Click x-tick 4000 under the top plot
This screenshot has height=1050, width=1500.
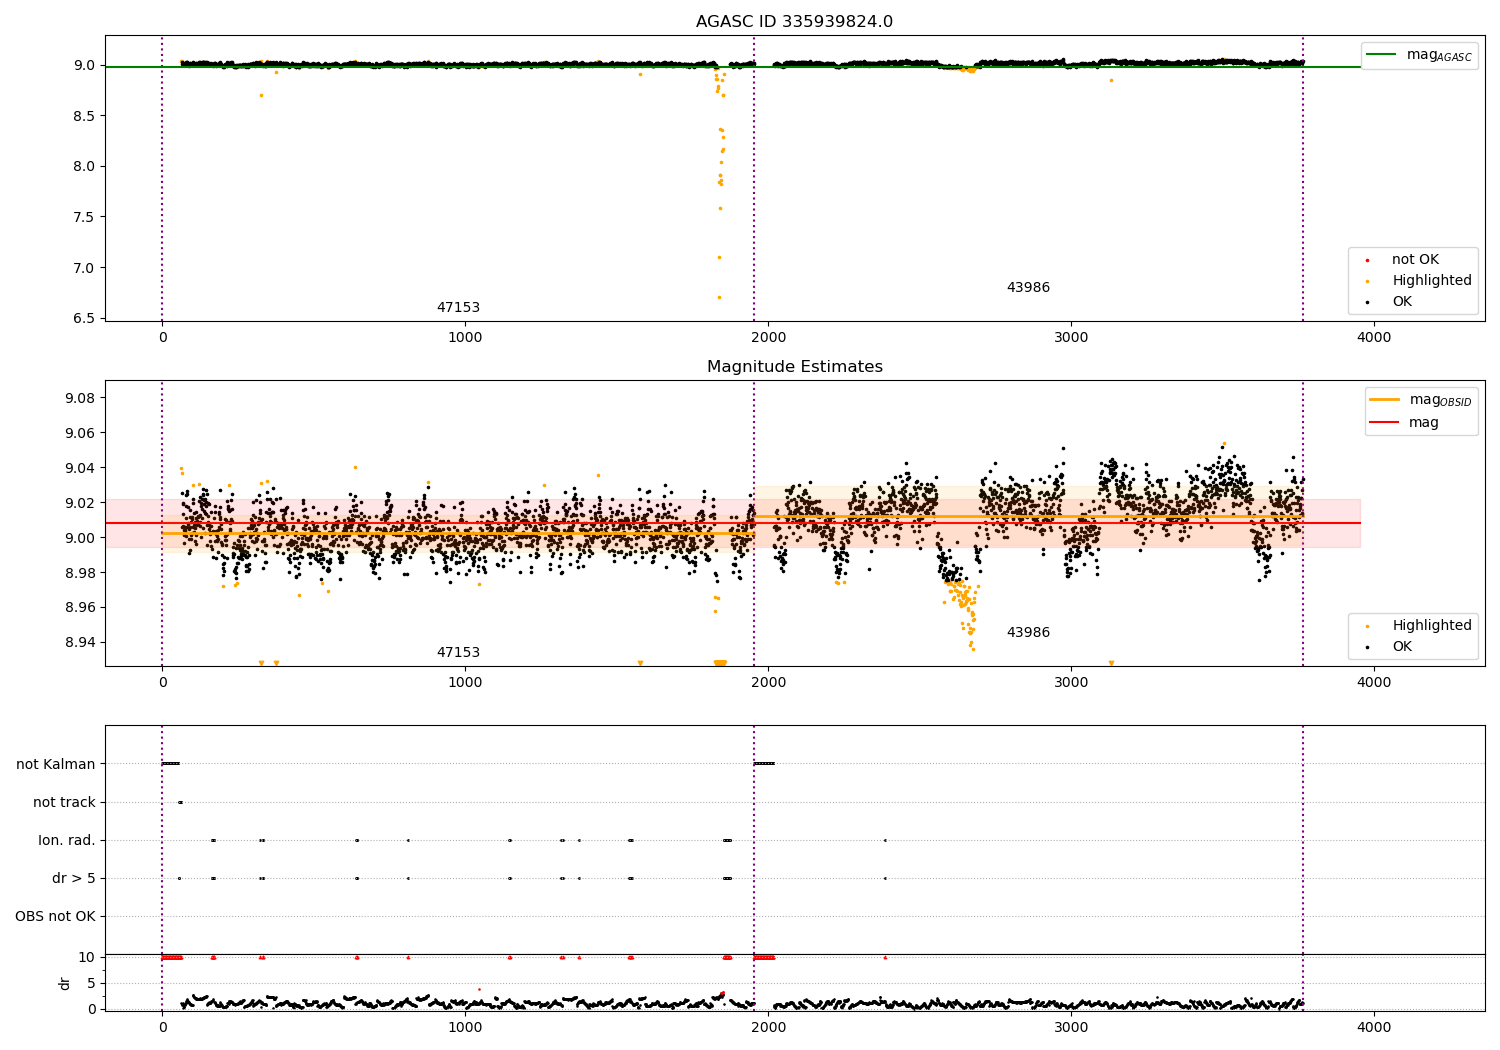(x=1374, y=338)
